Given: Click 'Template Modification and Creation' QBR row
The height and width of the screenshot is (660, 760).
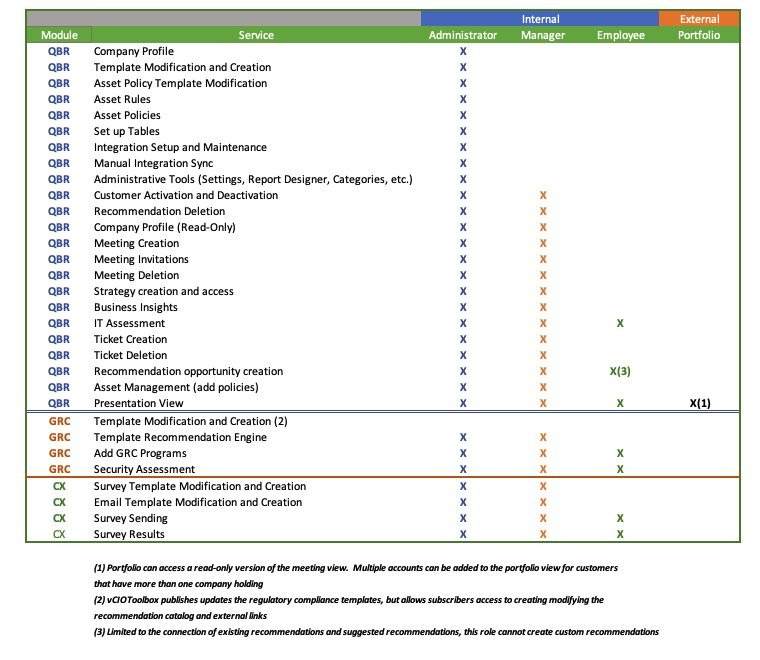Looking at the screenshot, I should 182,67.
